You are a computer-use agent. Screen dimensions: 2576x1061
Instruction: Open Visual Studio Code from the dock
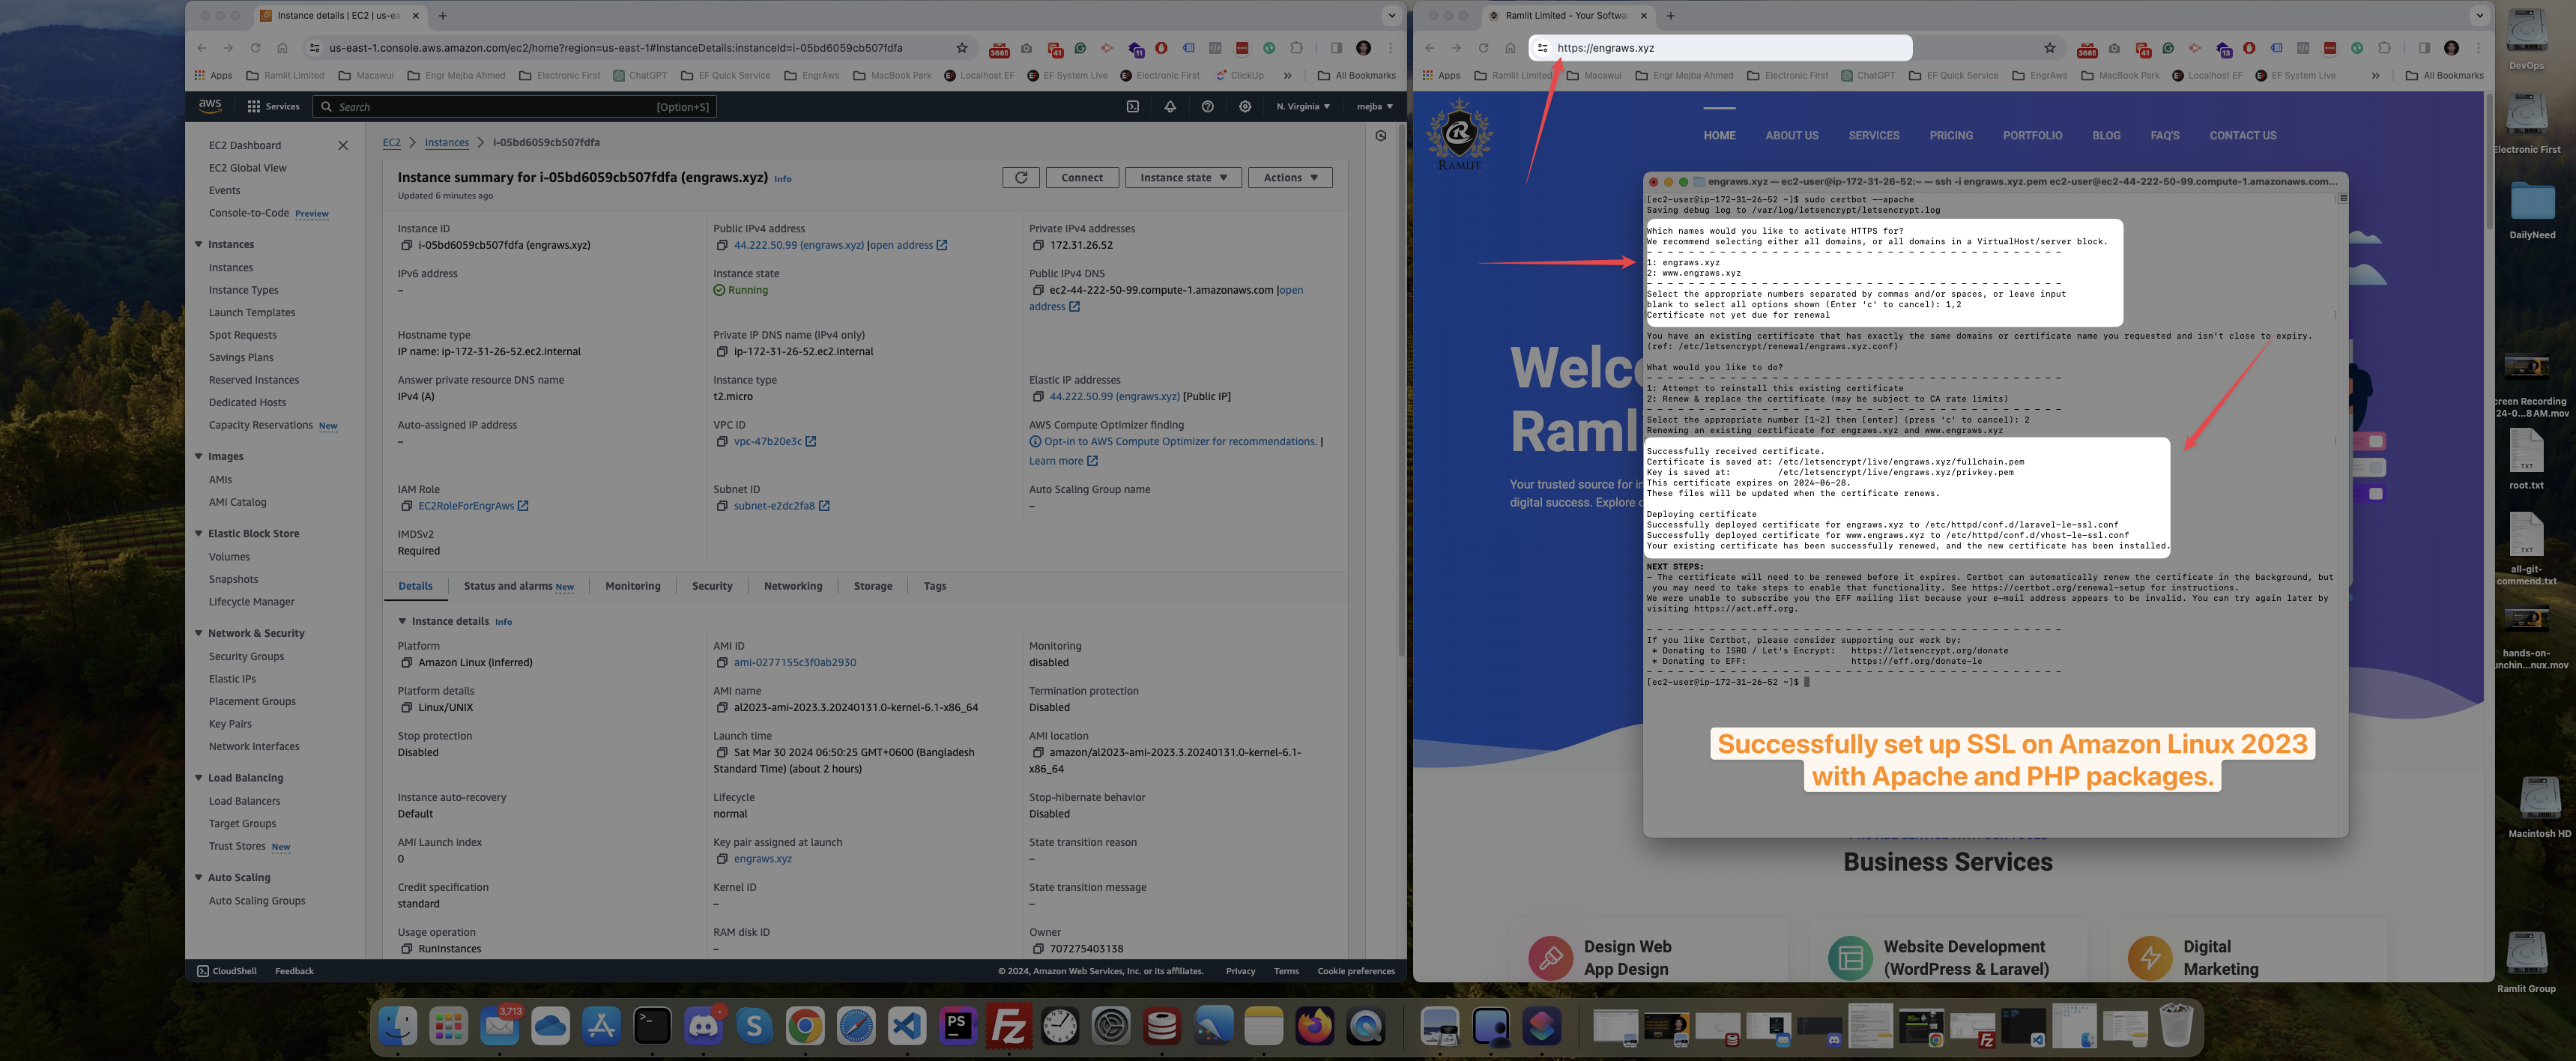coord(906,1026)
